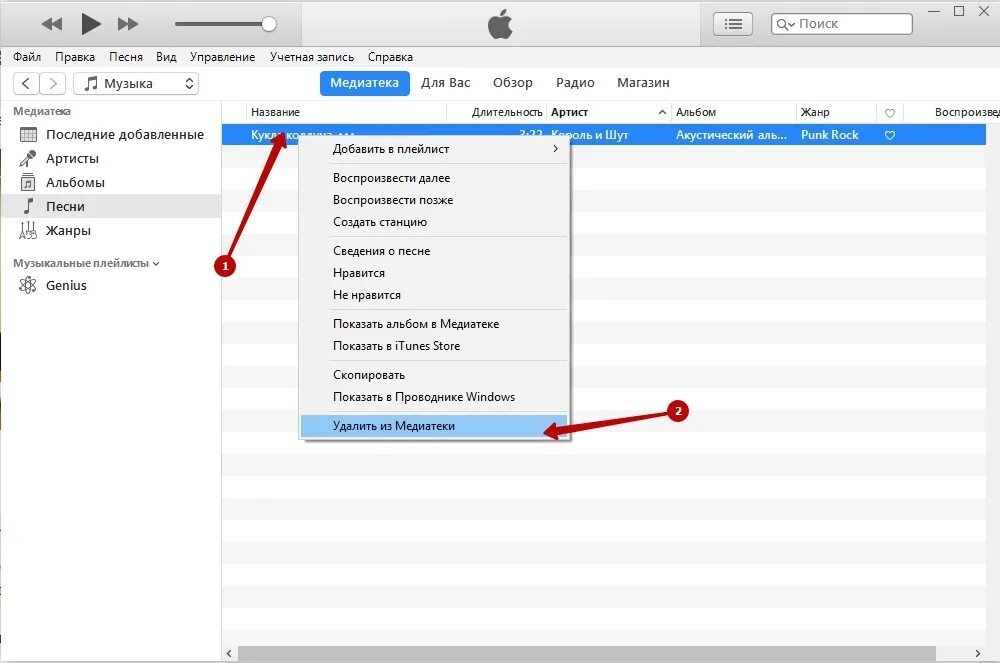Click the Punk Rock genre cell
The width and height of the screenshot is (1000, 663).
point(830,135)
